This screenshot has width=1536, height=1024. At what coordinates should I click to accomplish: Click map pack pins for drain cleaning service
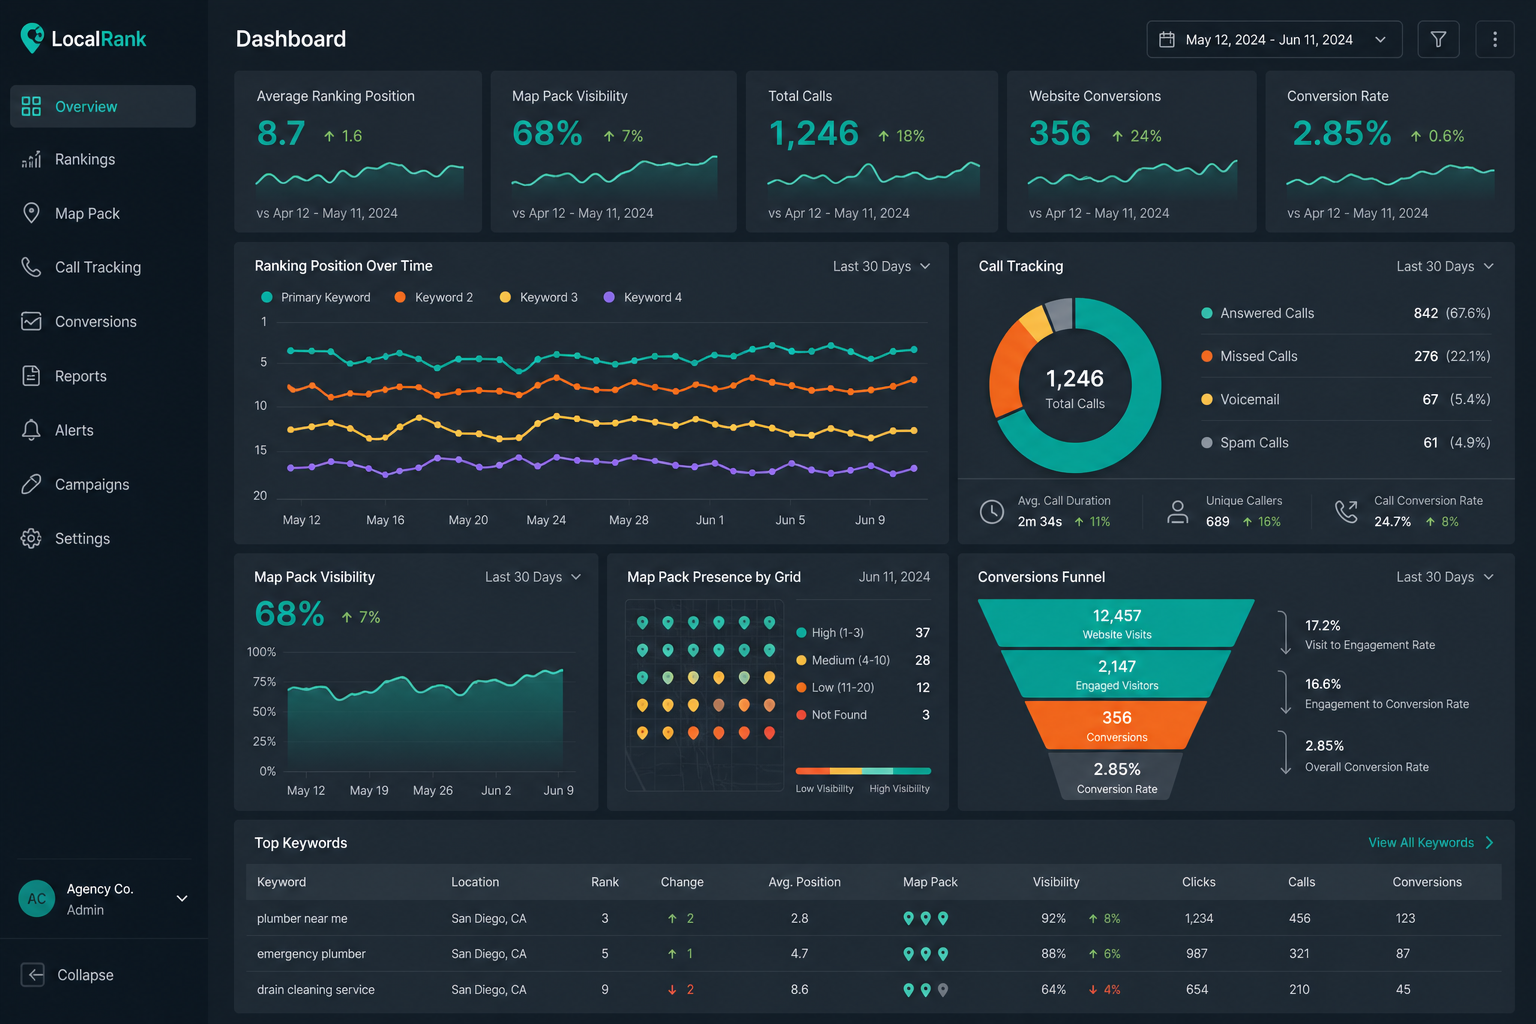pos(926,990)
